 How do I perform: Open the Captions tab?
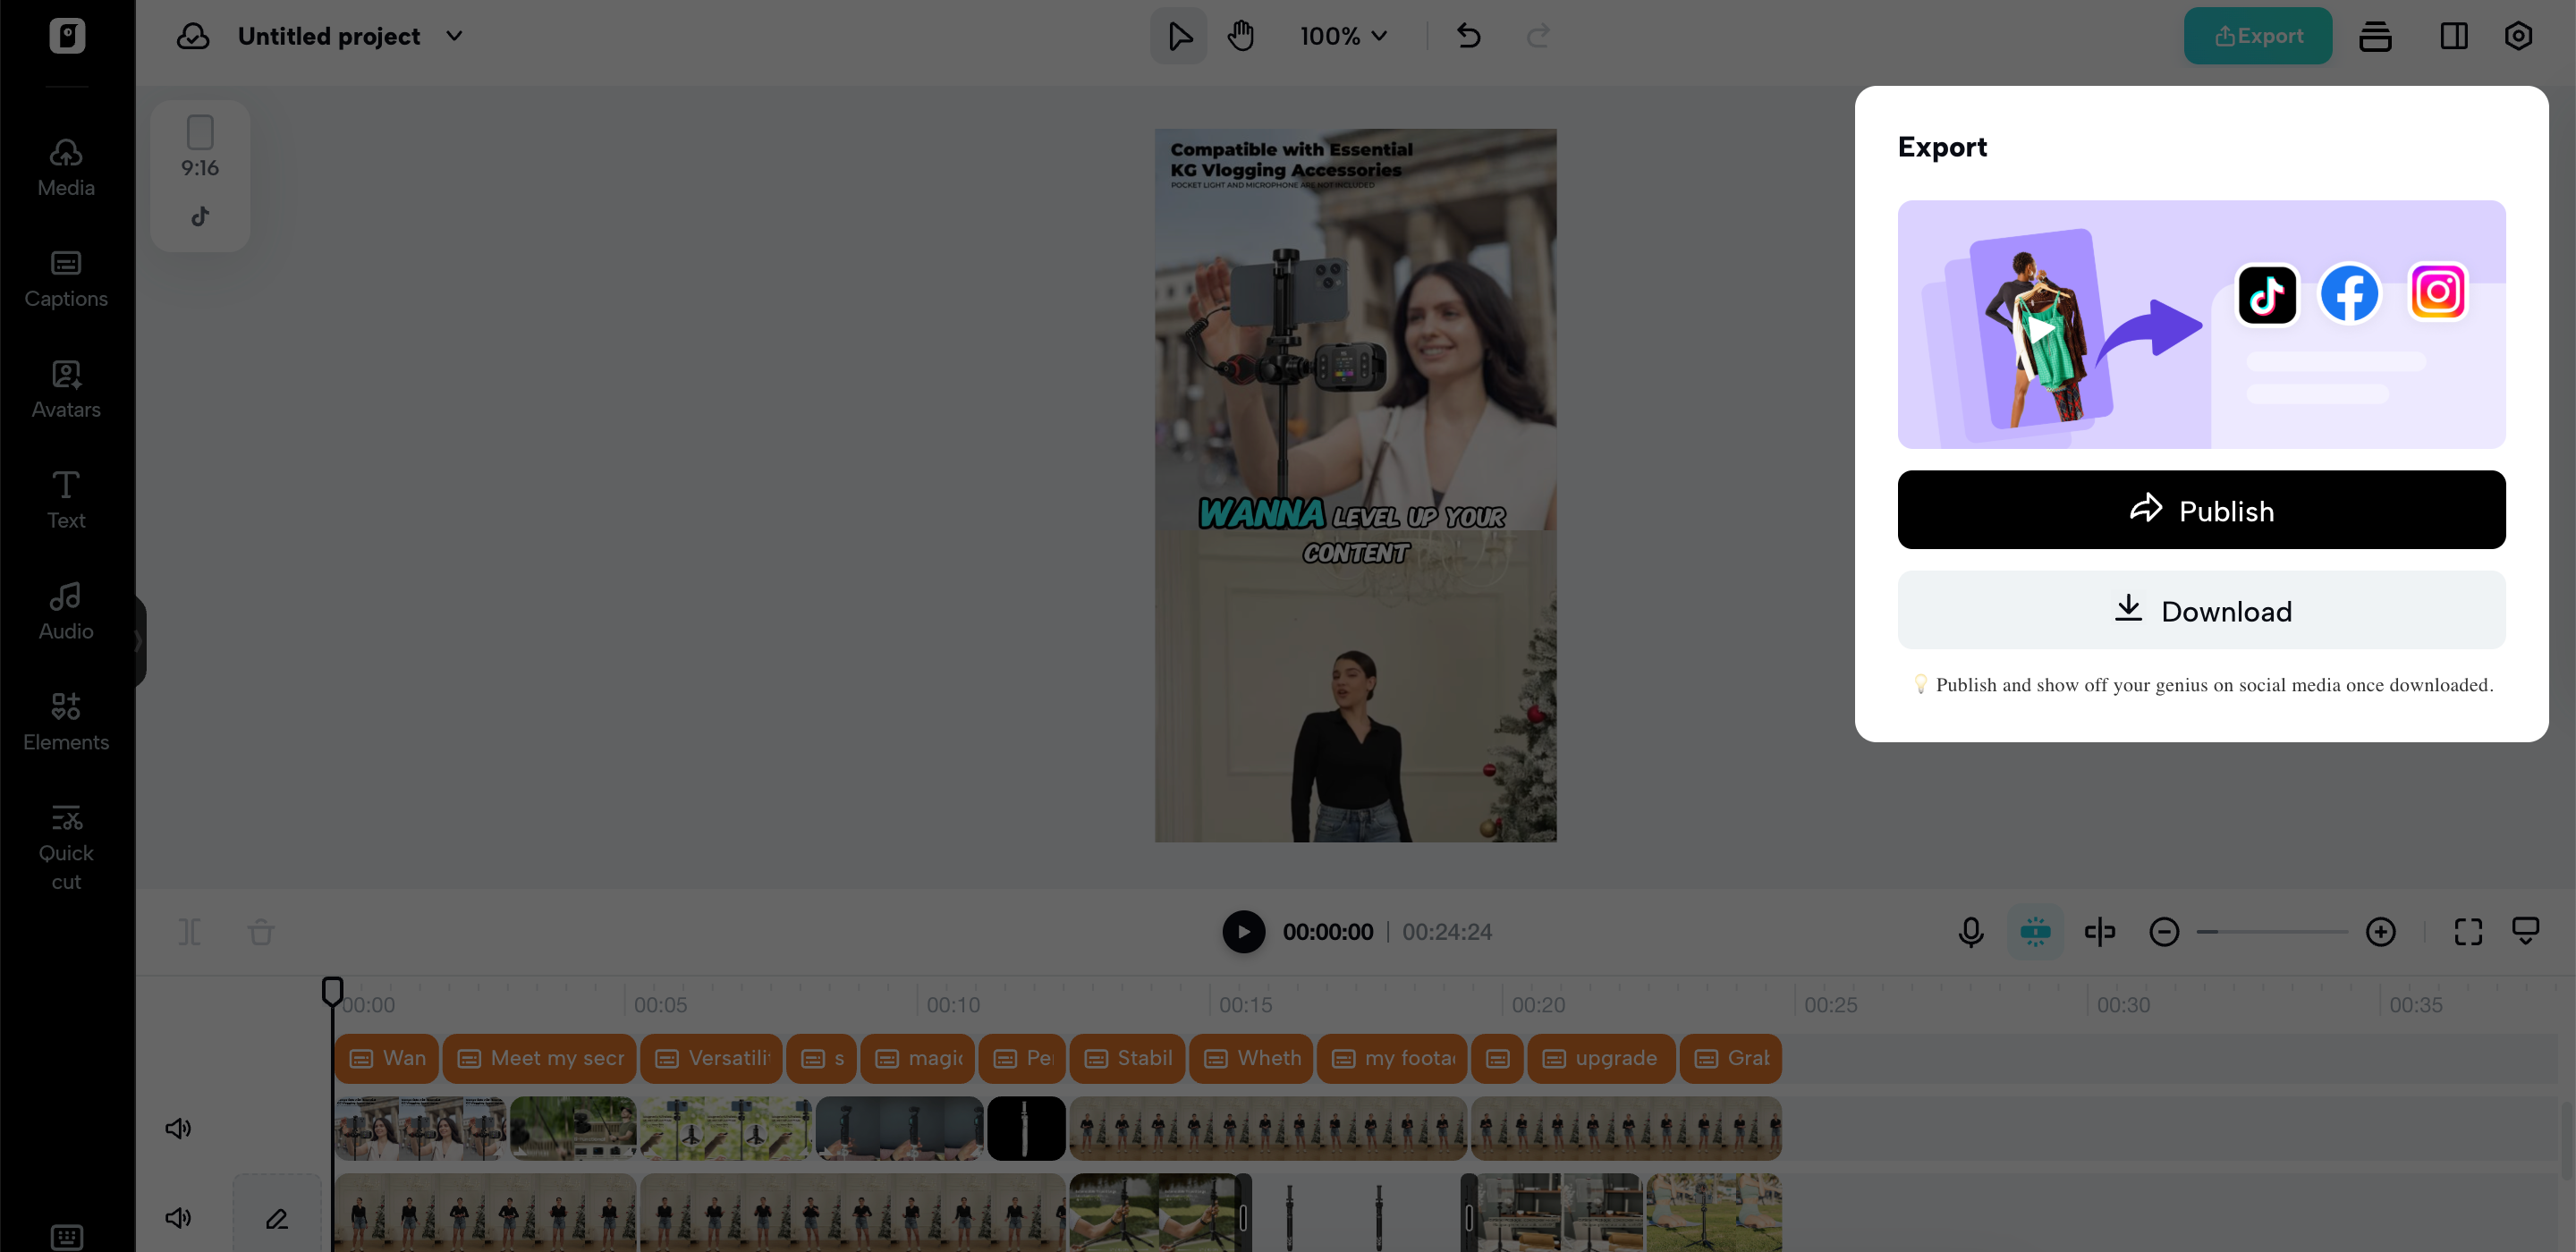(65, 278)
